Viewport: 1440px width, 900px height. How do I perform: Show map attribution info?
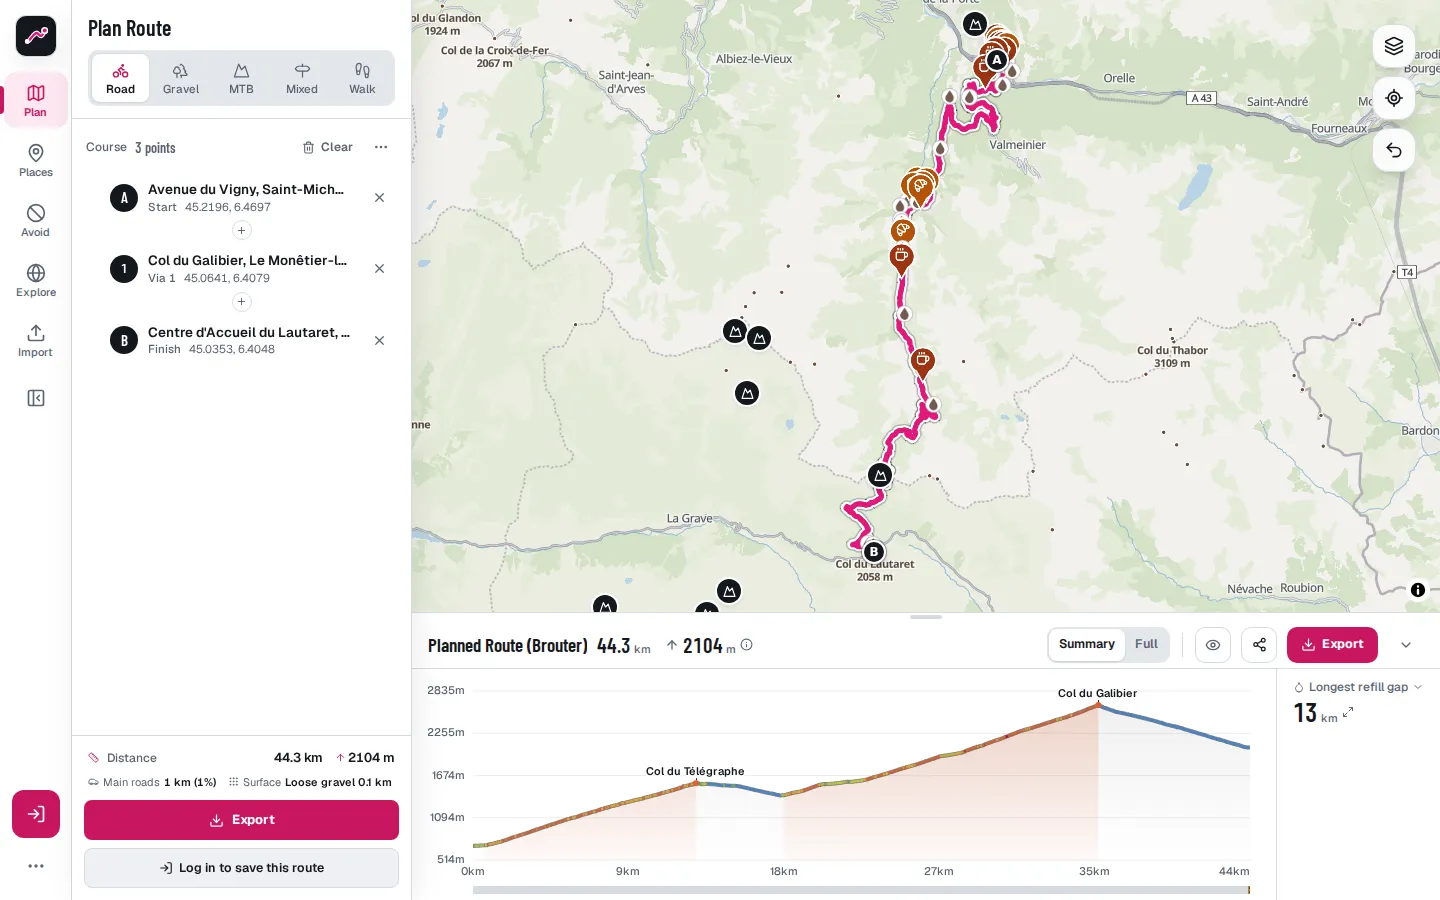1418,590
